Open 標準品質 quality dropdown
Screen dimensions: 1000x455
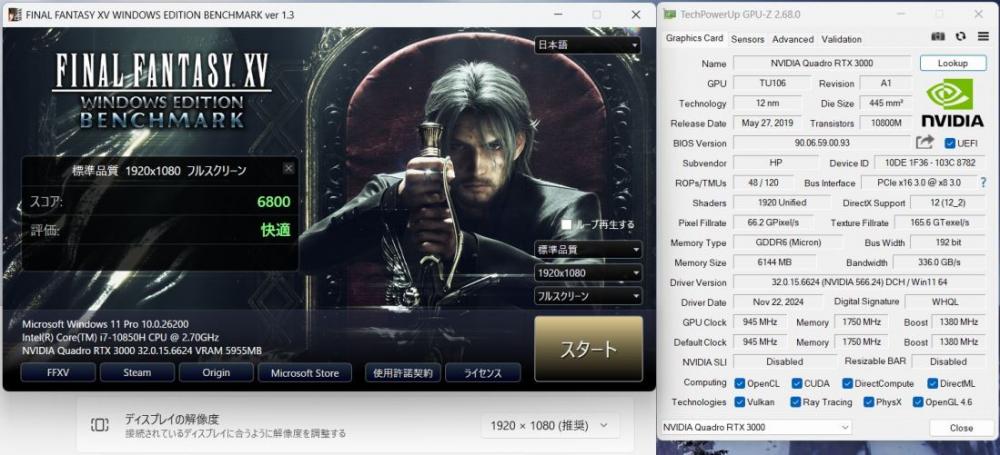pos(588,250)
